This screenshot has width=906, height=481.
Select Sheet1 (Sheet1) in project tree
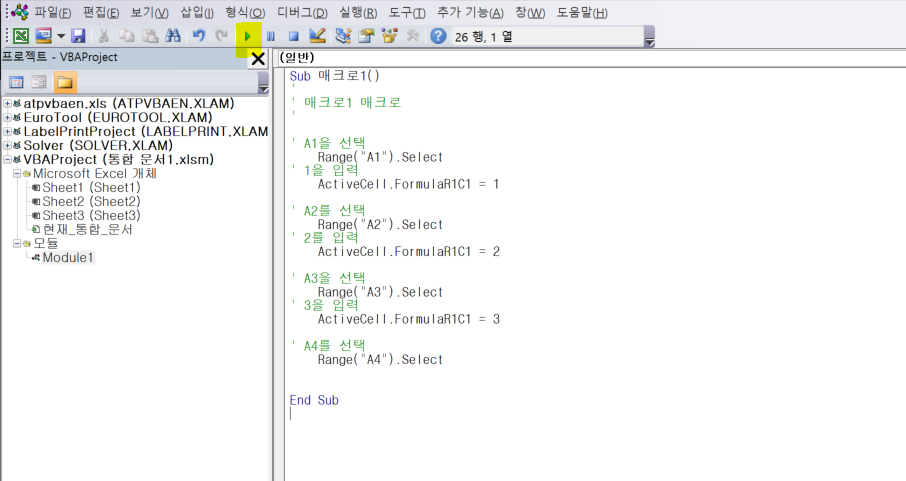[91, 187]
